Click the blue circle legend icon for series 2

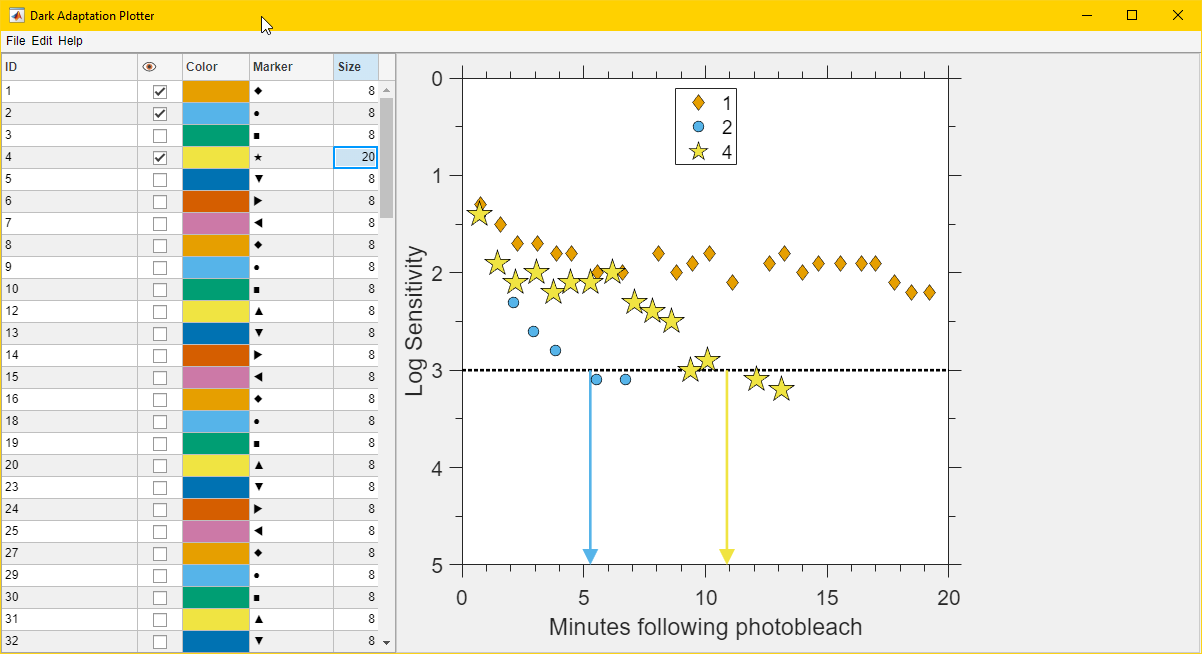coord(698,127)
